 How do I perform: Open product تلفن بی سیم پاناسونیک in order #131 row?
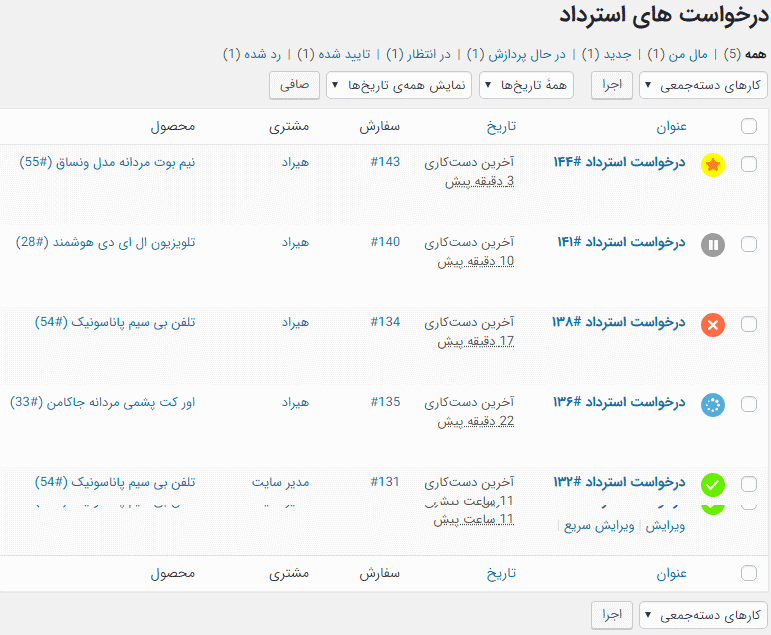115,483
